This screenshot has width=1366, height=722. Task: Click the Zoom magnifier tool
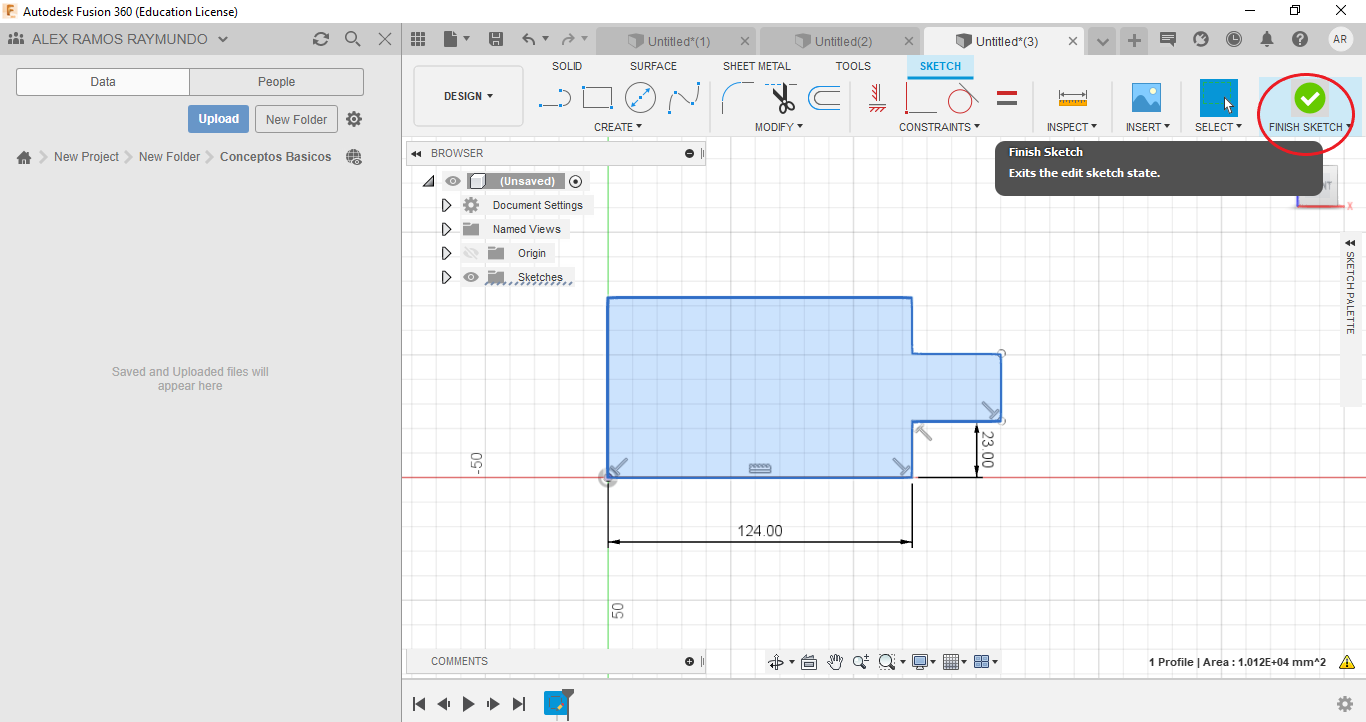(860, 662)
